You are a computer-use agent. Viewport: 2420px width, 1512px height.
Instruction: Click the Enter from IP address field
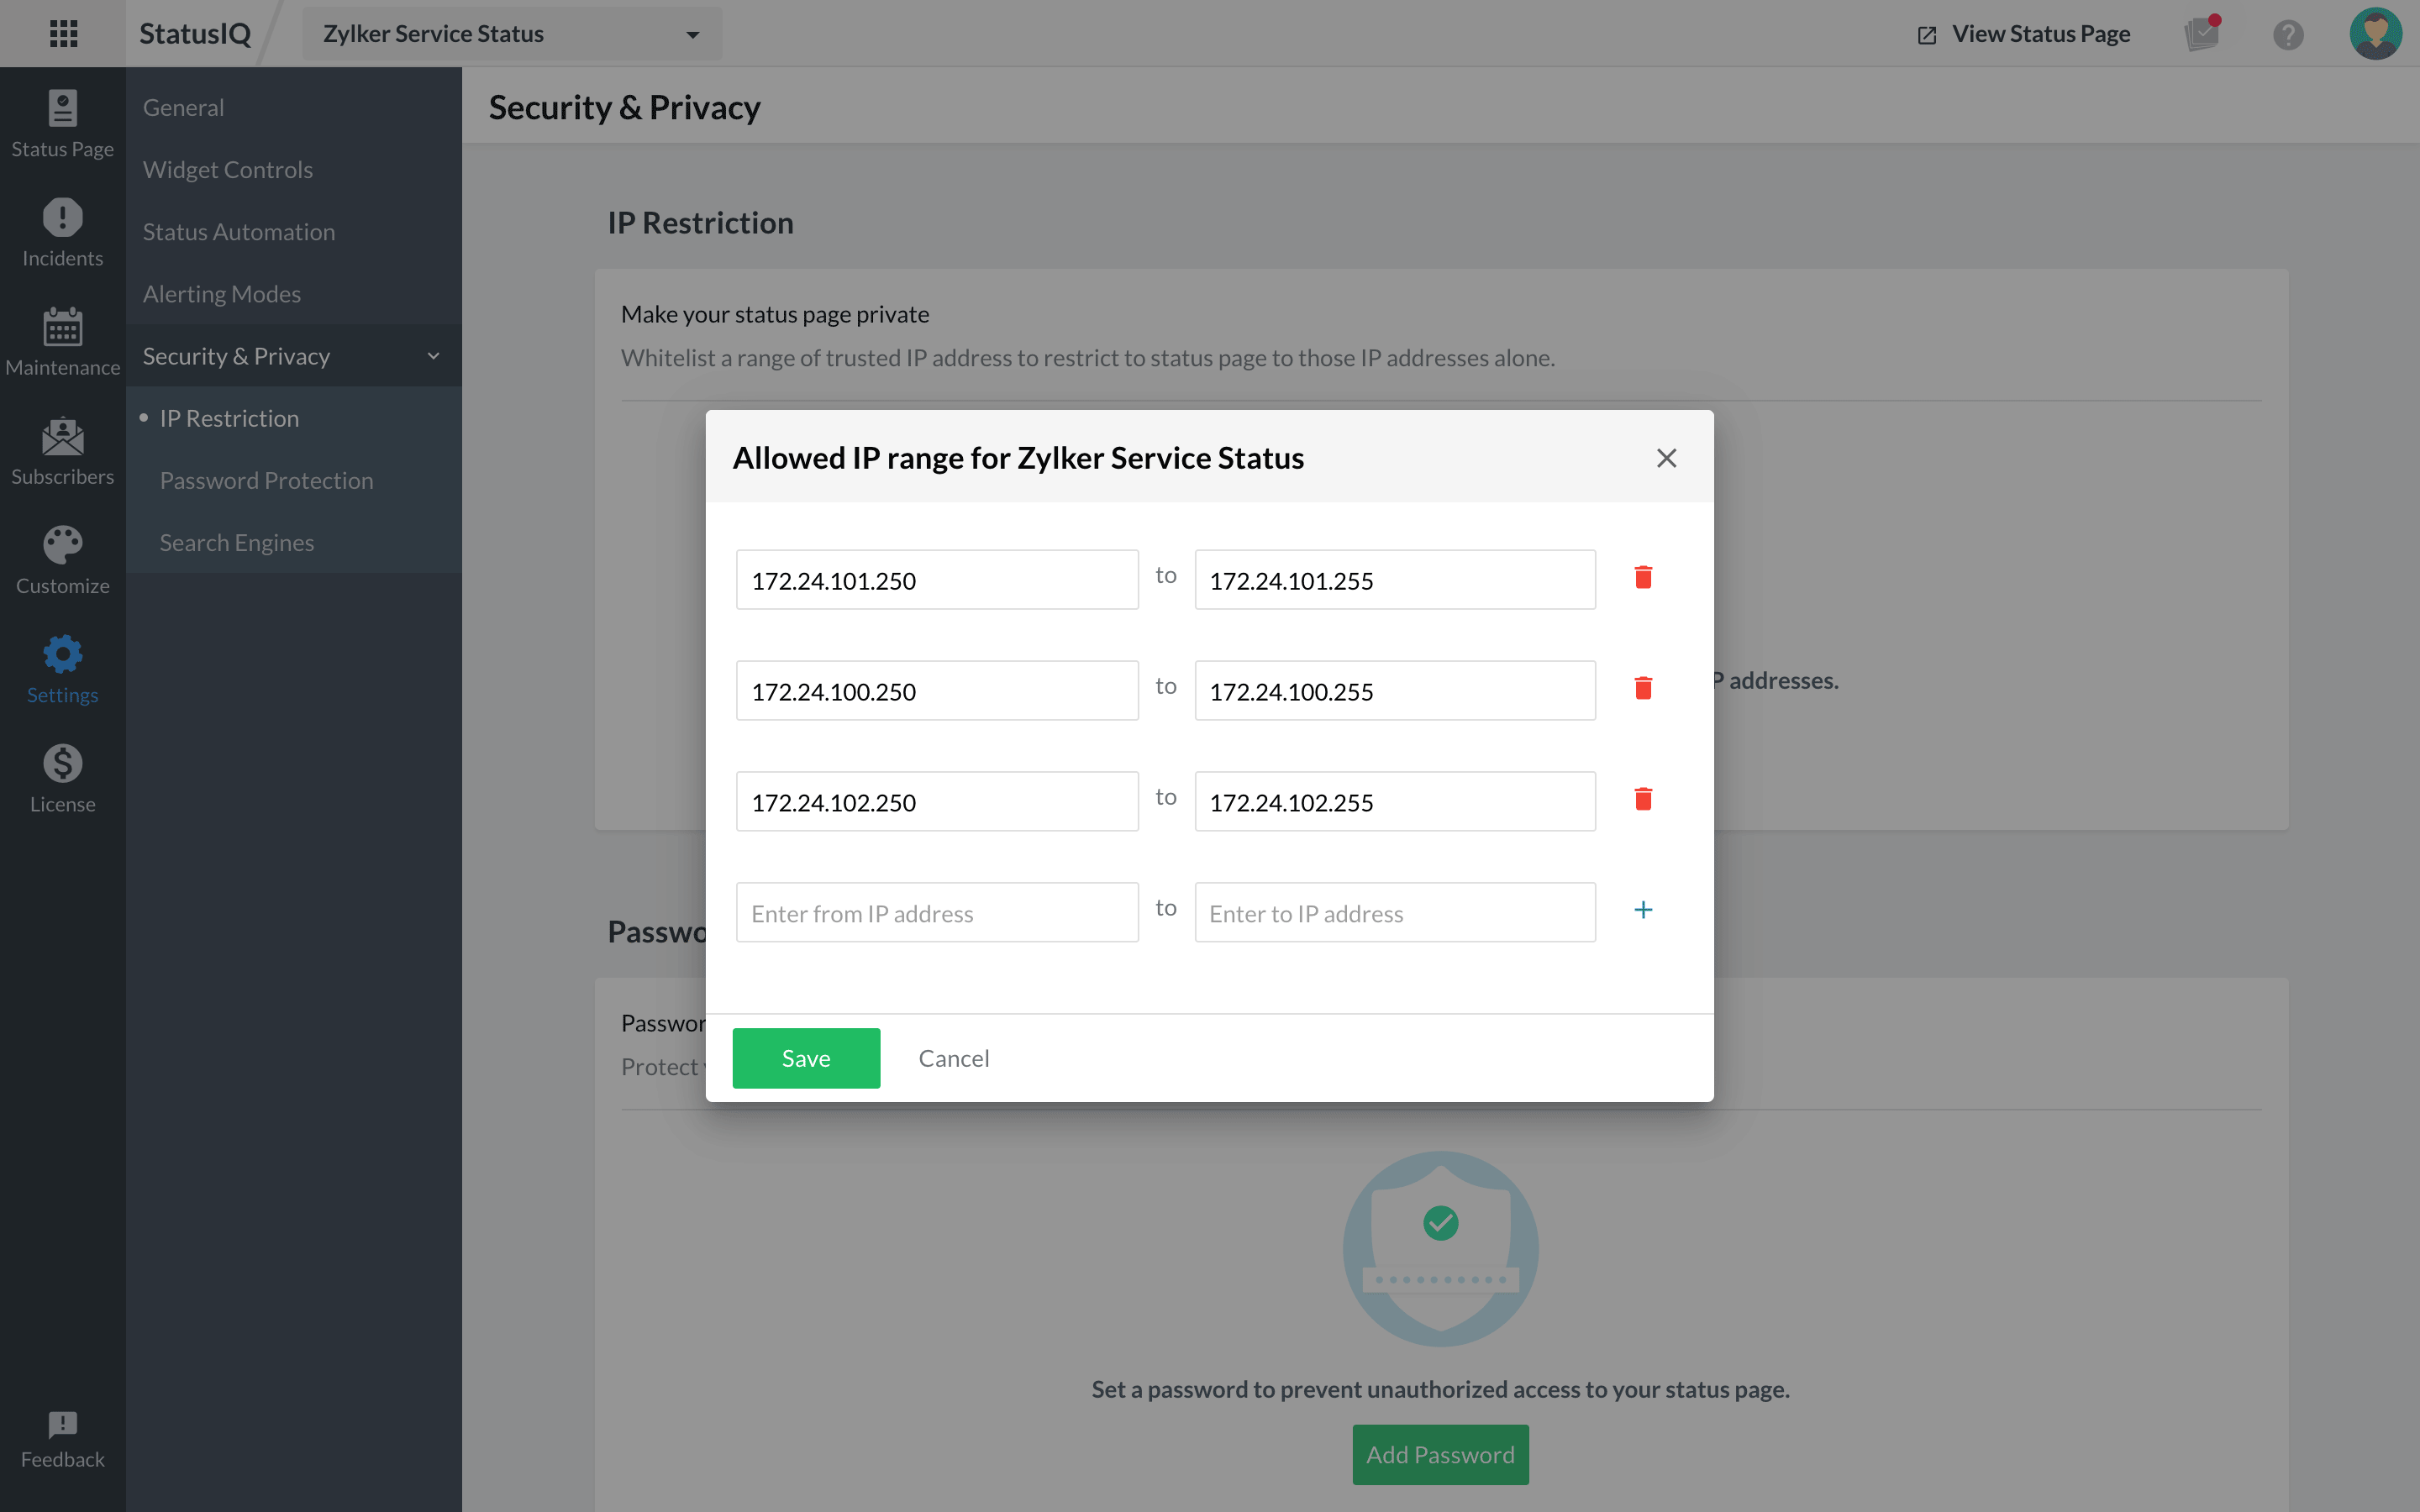[936, 912]
